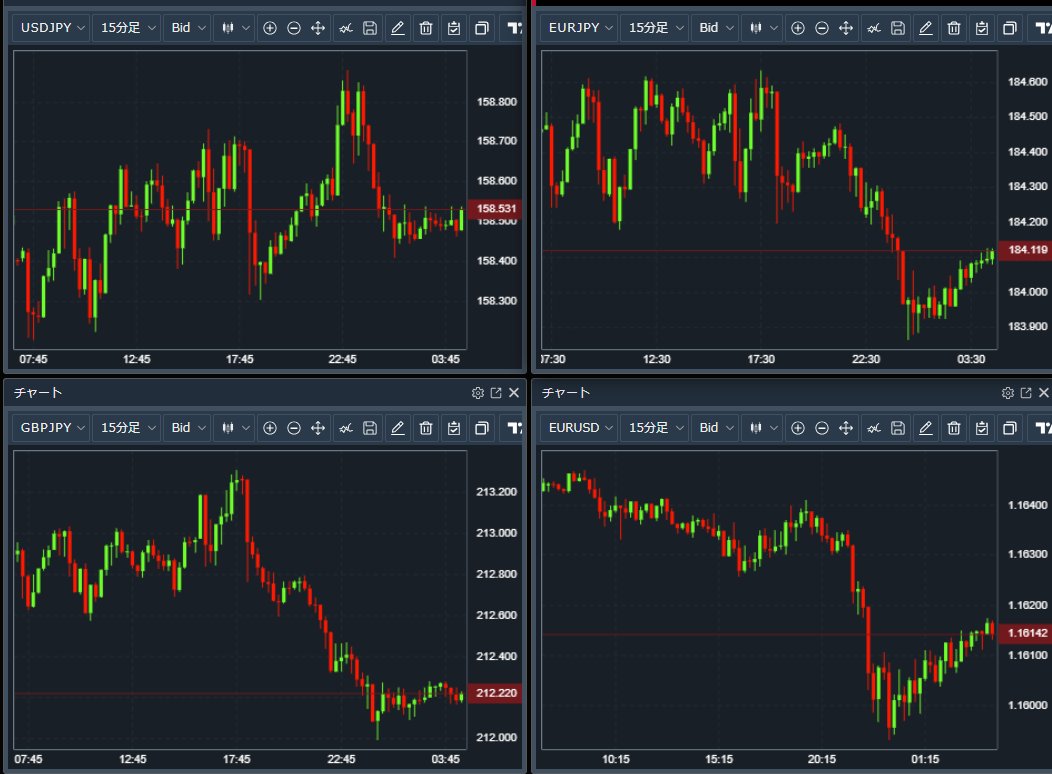Click the trash icon on EURJPY toolbar
Screen dimensions: 1052x774
point(954,28)
